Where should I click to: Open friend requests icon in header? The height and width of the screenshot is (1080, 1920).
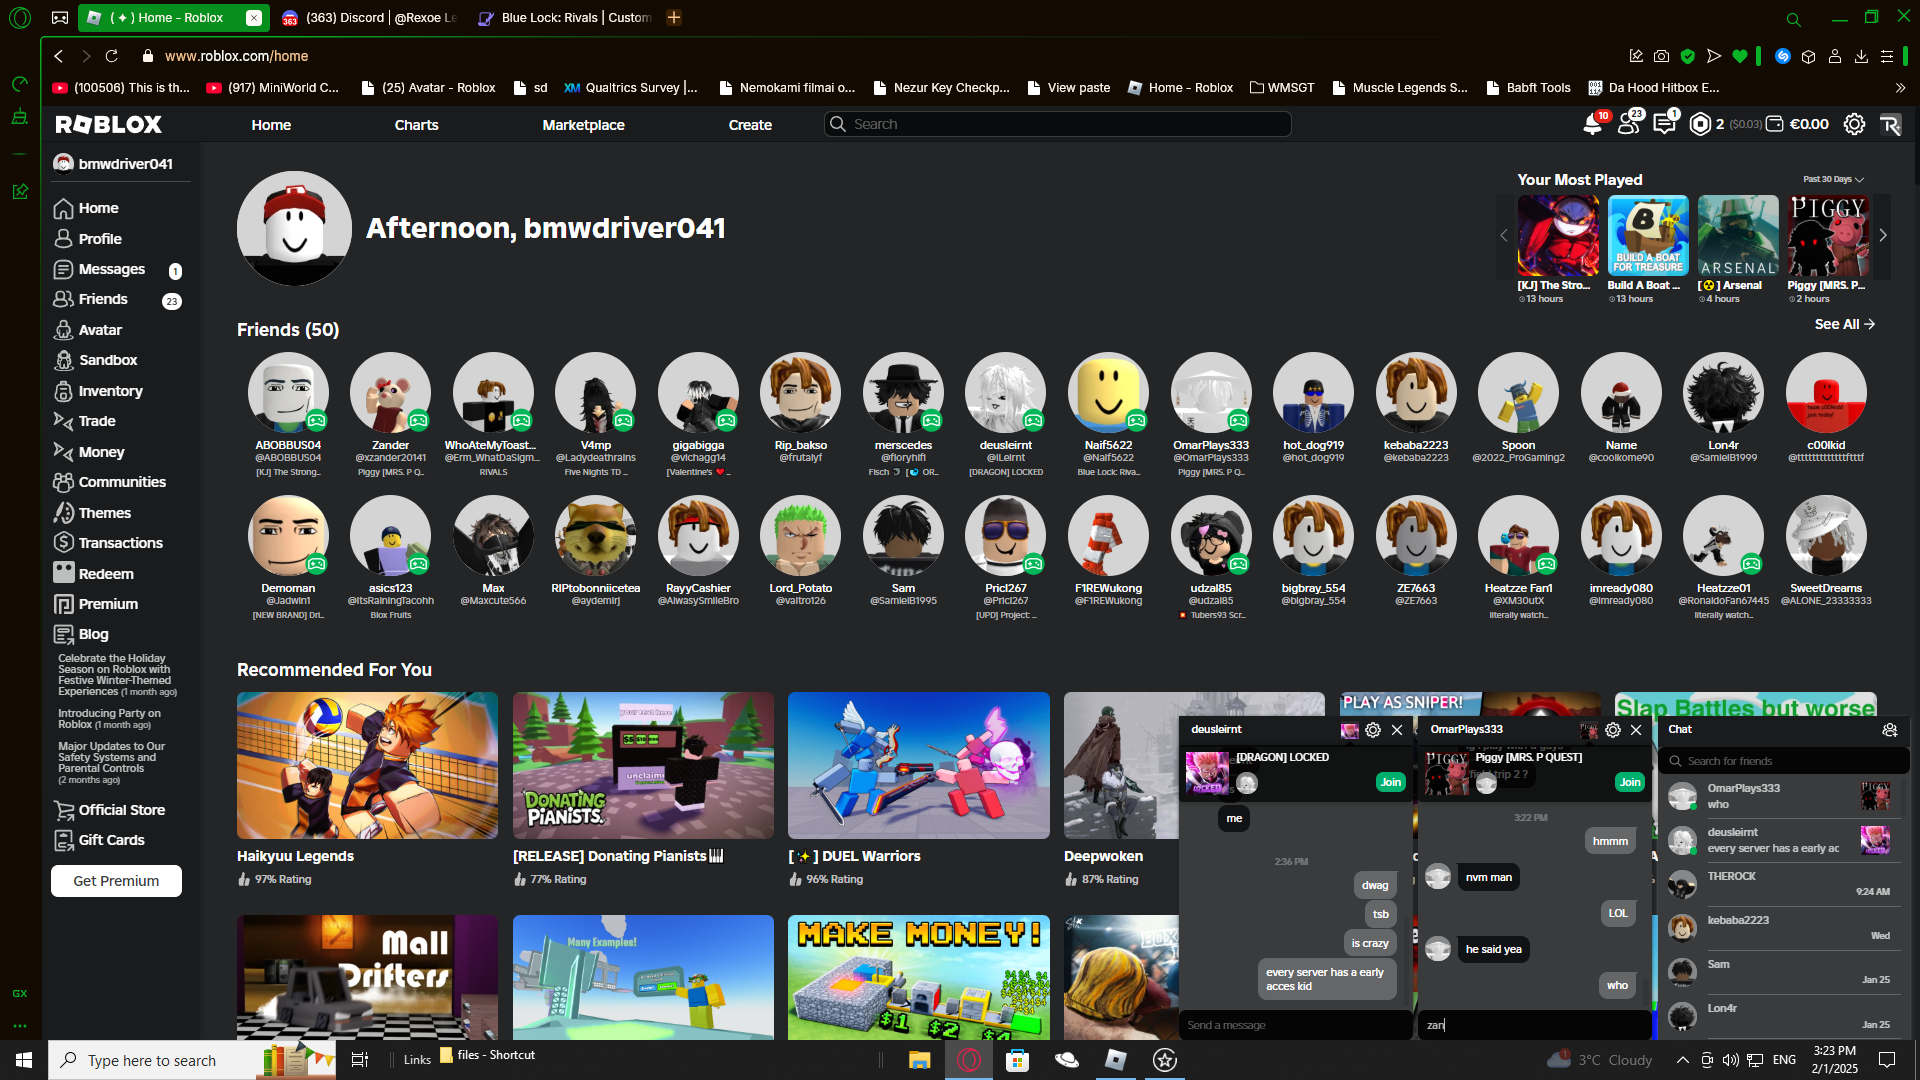[x=1629, y=125]
